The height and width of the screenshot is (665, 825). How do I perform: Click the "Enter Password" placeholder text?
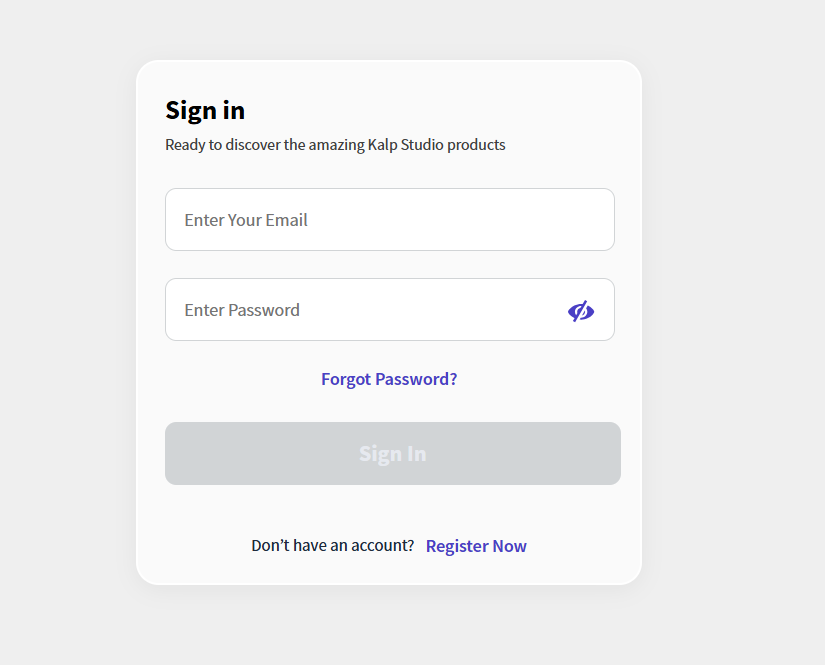tap(242, 310)
